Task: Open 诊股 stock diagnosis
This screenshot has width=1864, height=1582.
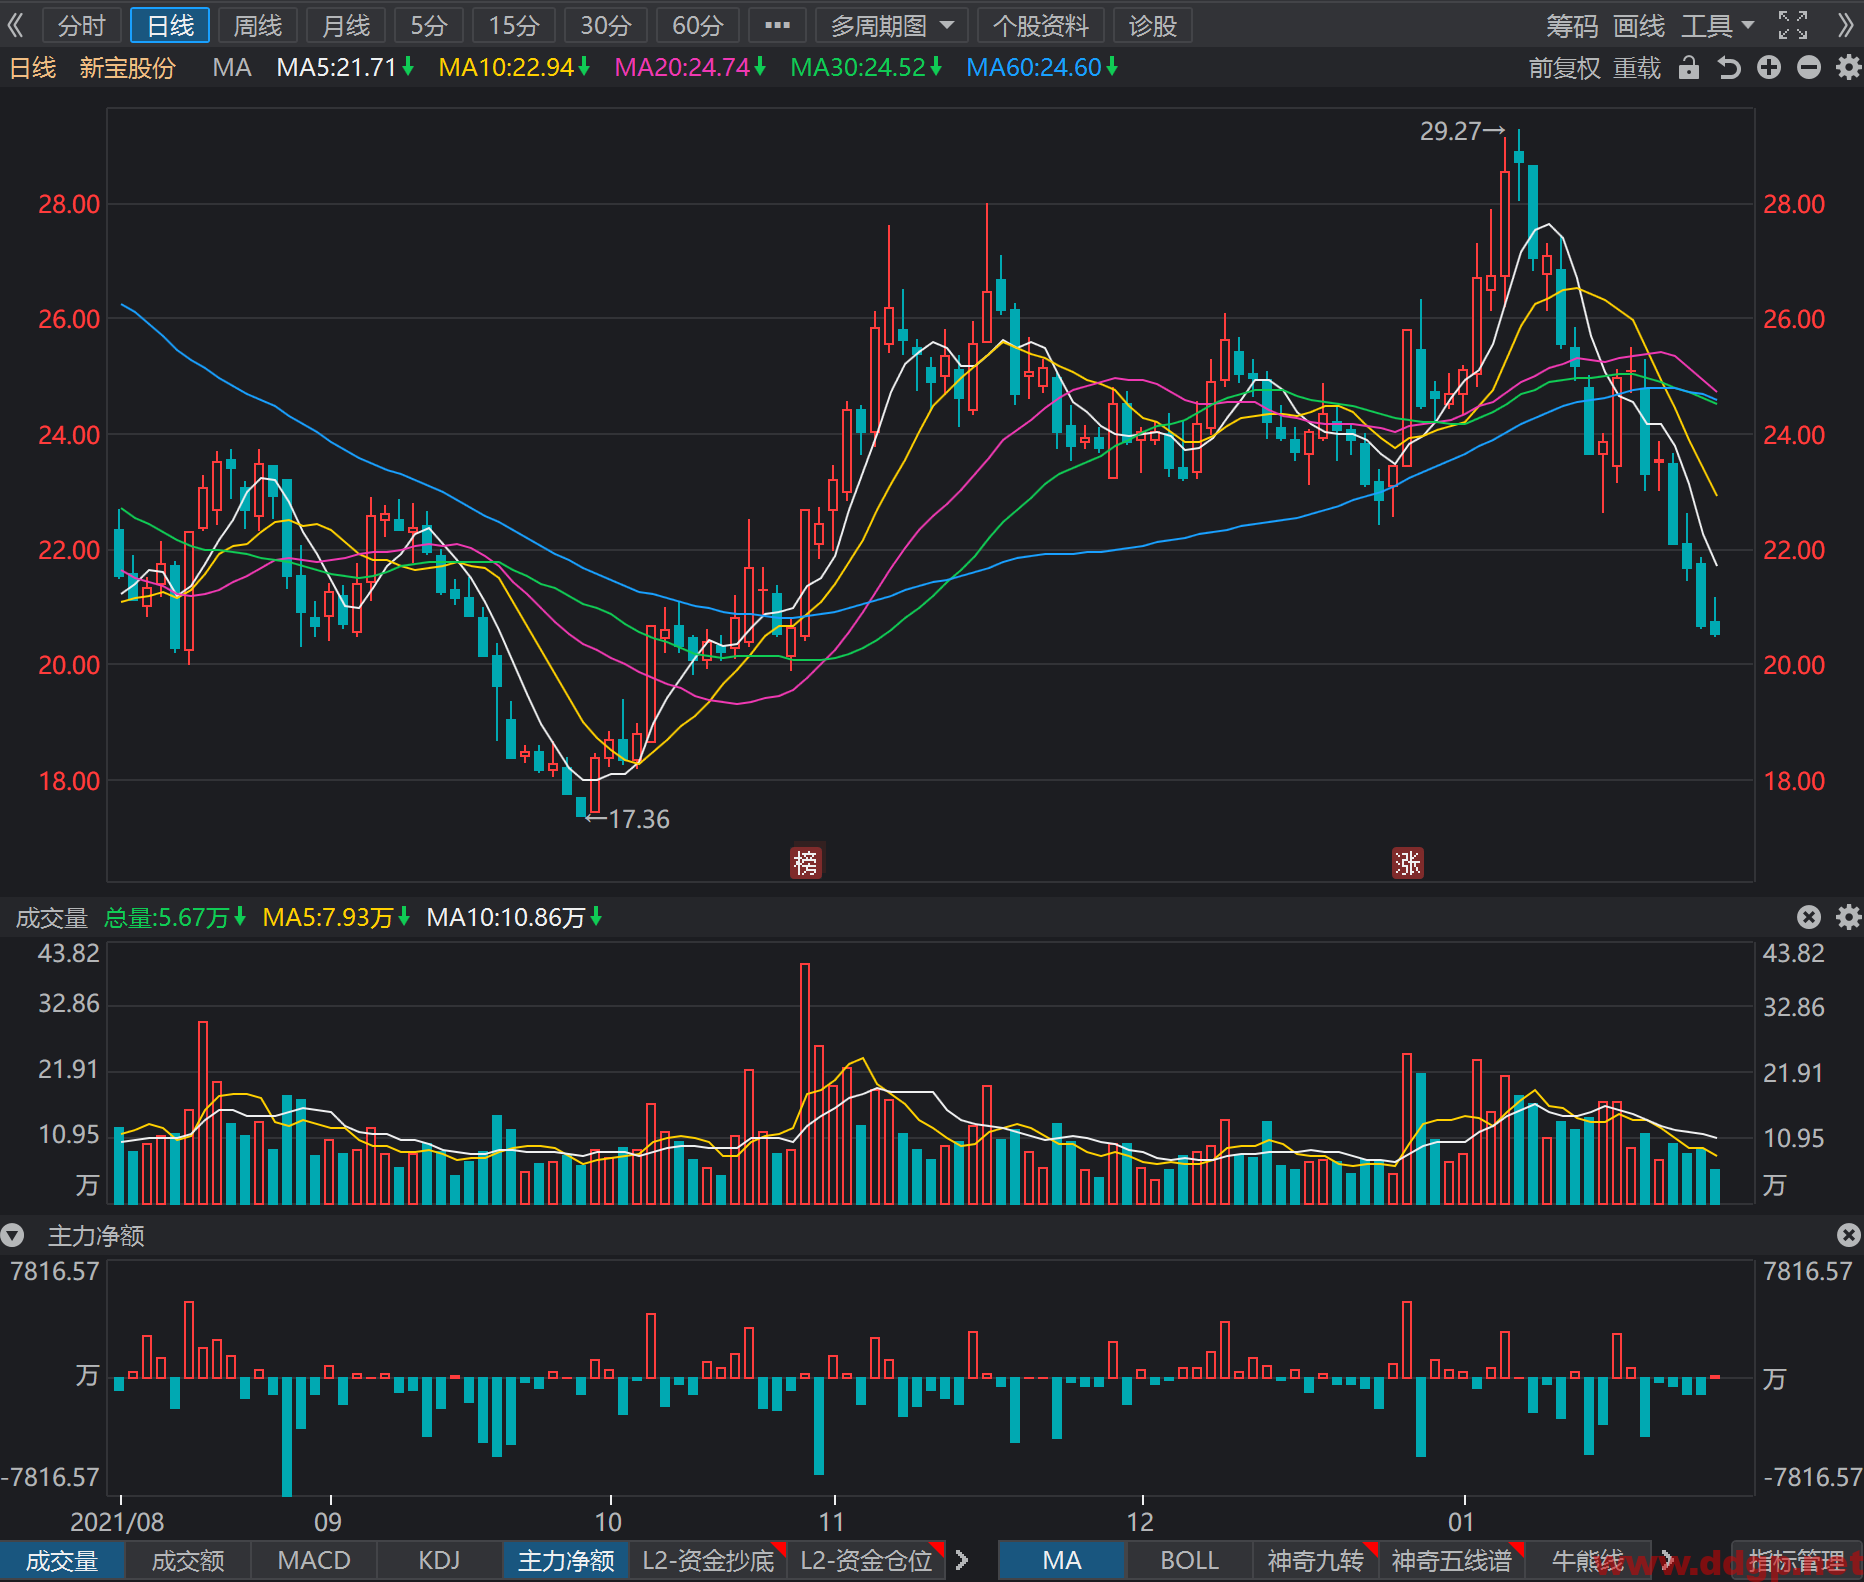Action: pyautogui.click(x=1153, y=25)
